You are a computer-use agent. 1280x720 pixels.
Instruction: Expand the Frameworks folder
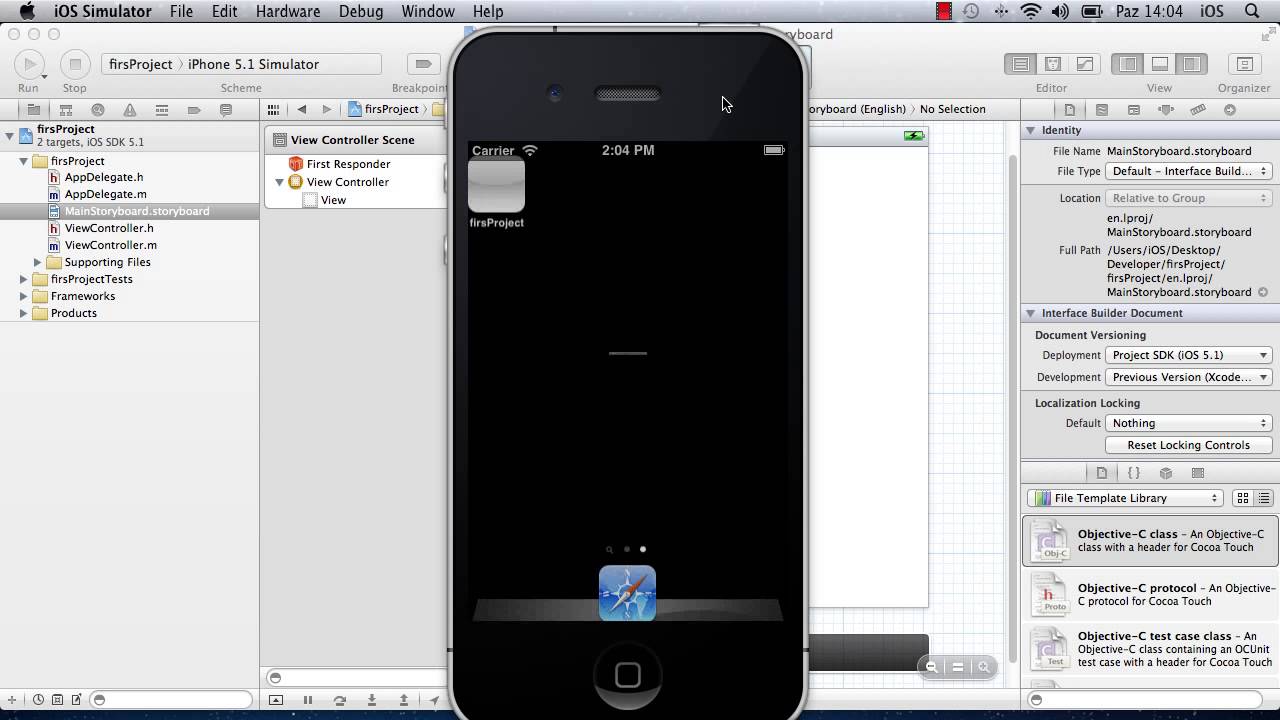(x=24, y=296)
